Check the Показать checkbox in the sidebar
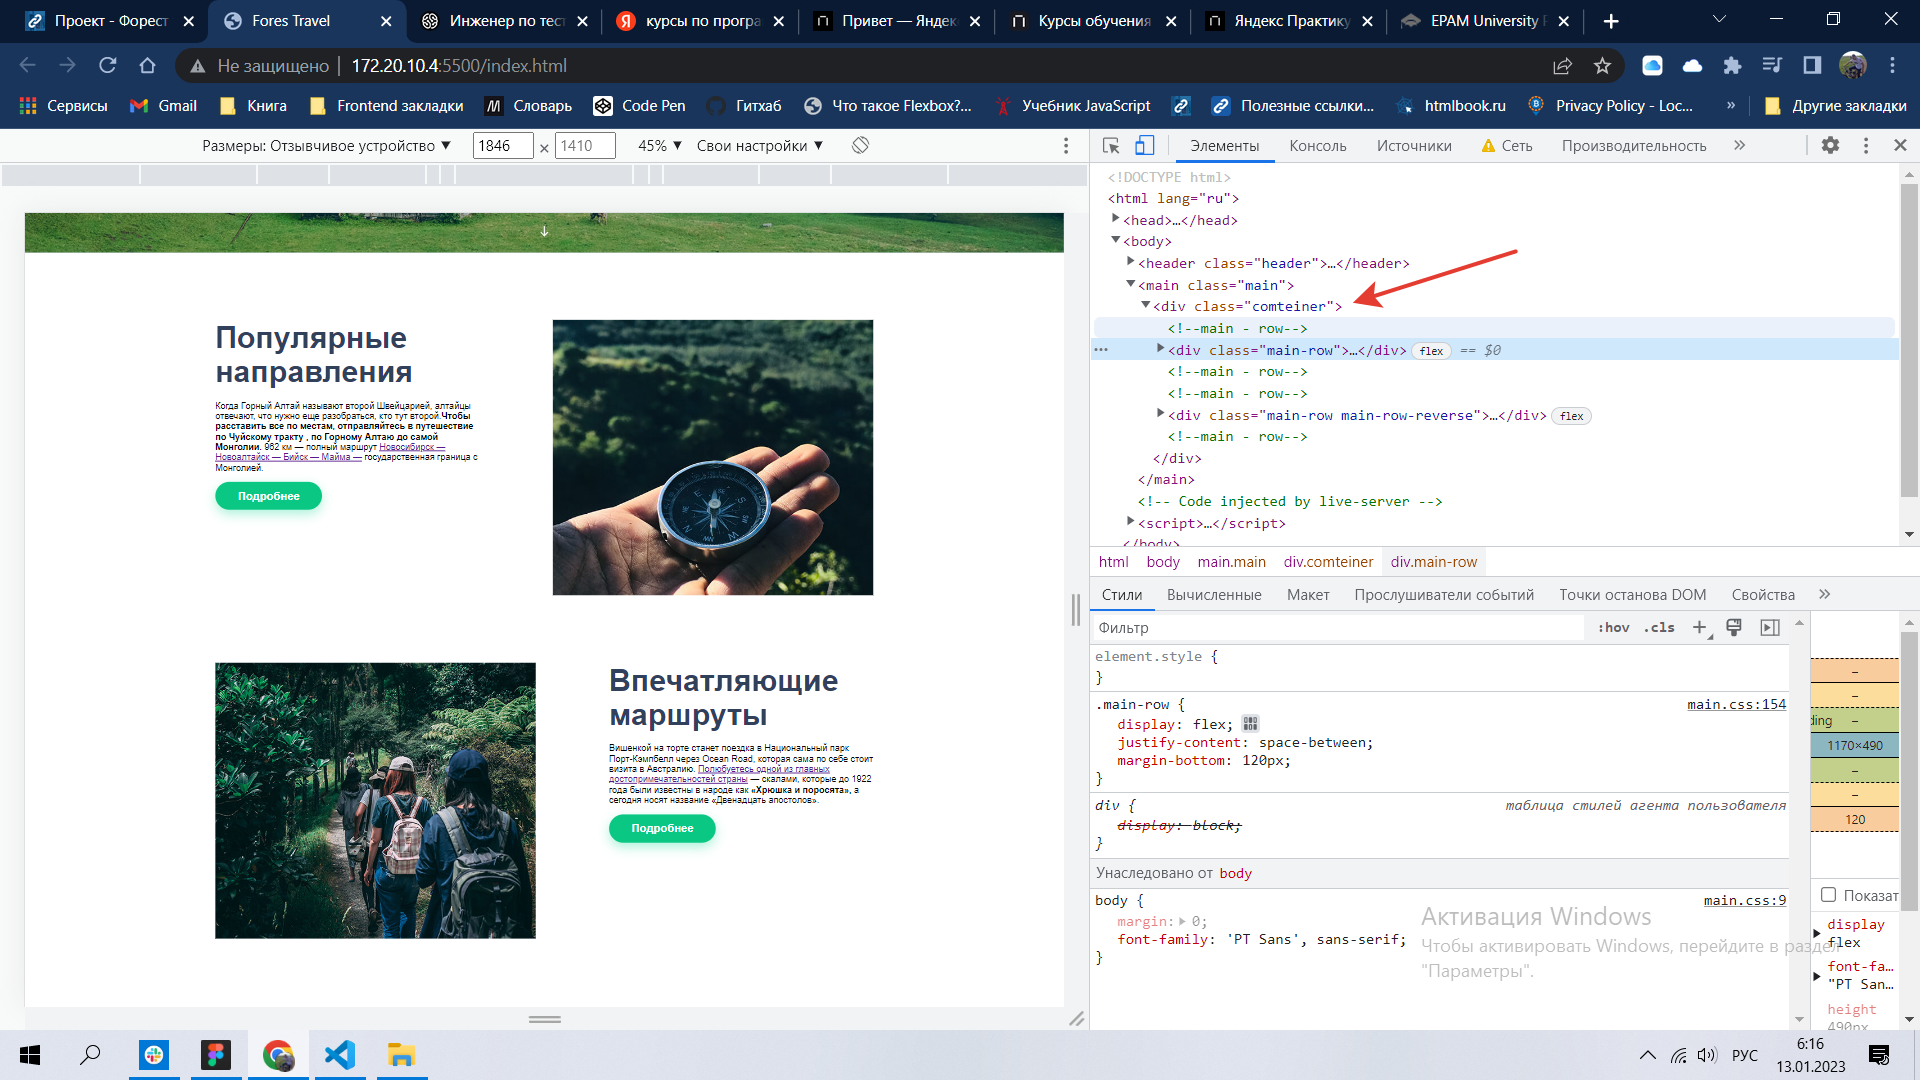The width and height of the screenshot is (1920, 1080). [1829, 895]
